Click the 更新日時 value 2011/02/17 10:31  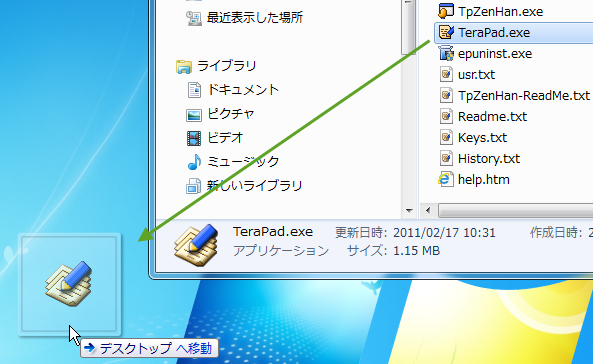coord(444,232)
